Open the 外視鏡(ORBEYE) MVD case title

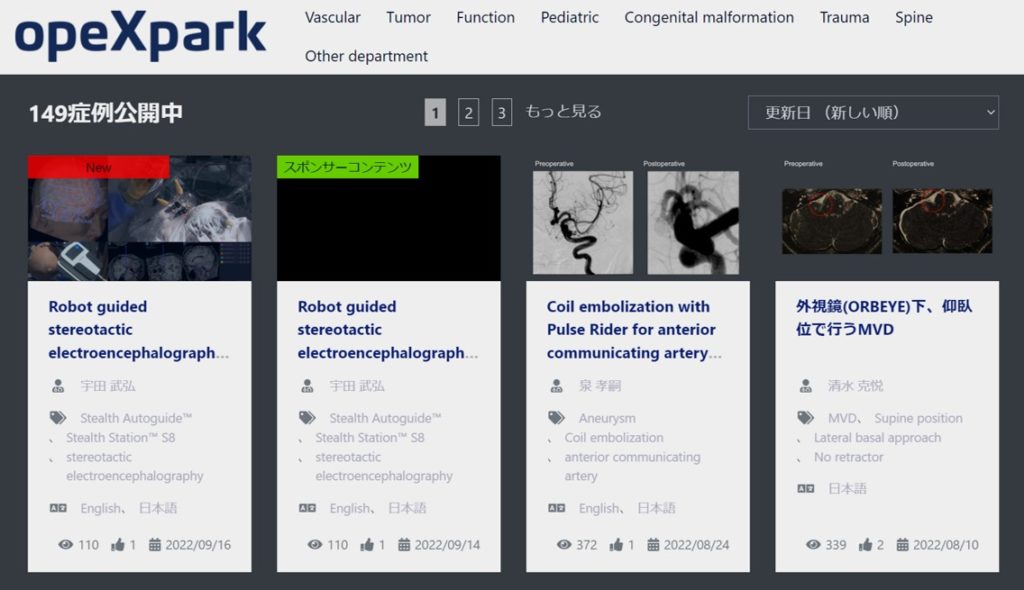click(x=883, y=318)
